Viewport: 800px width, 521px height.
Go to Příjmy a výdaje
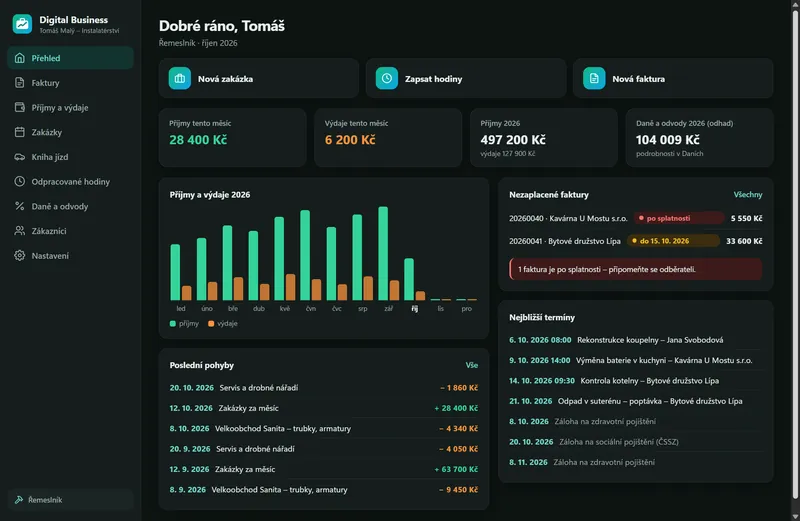point(70,107)
